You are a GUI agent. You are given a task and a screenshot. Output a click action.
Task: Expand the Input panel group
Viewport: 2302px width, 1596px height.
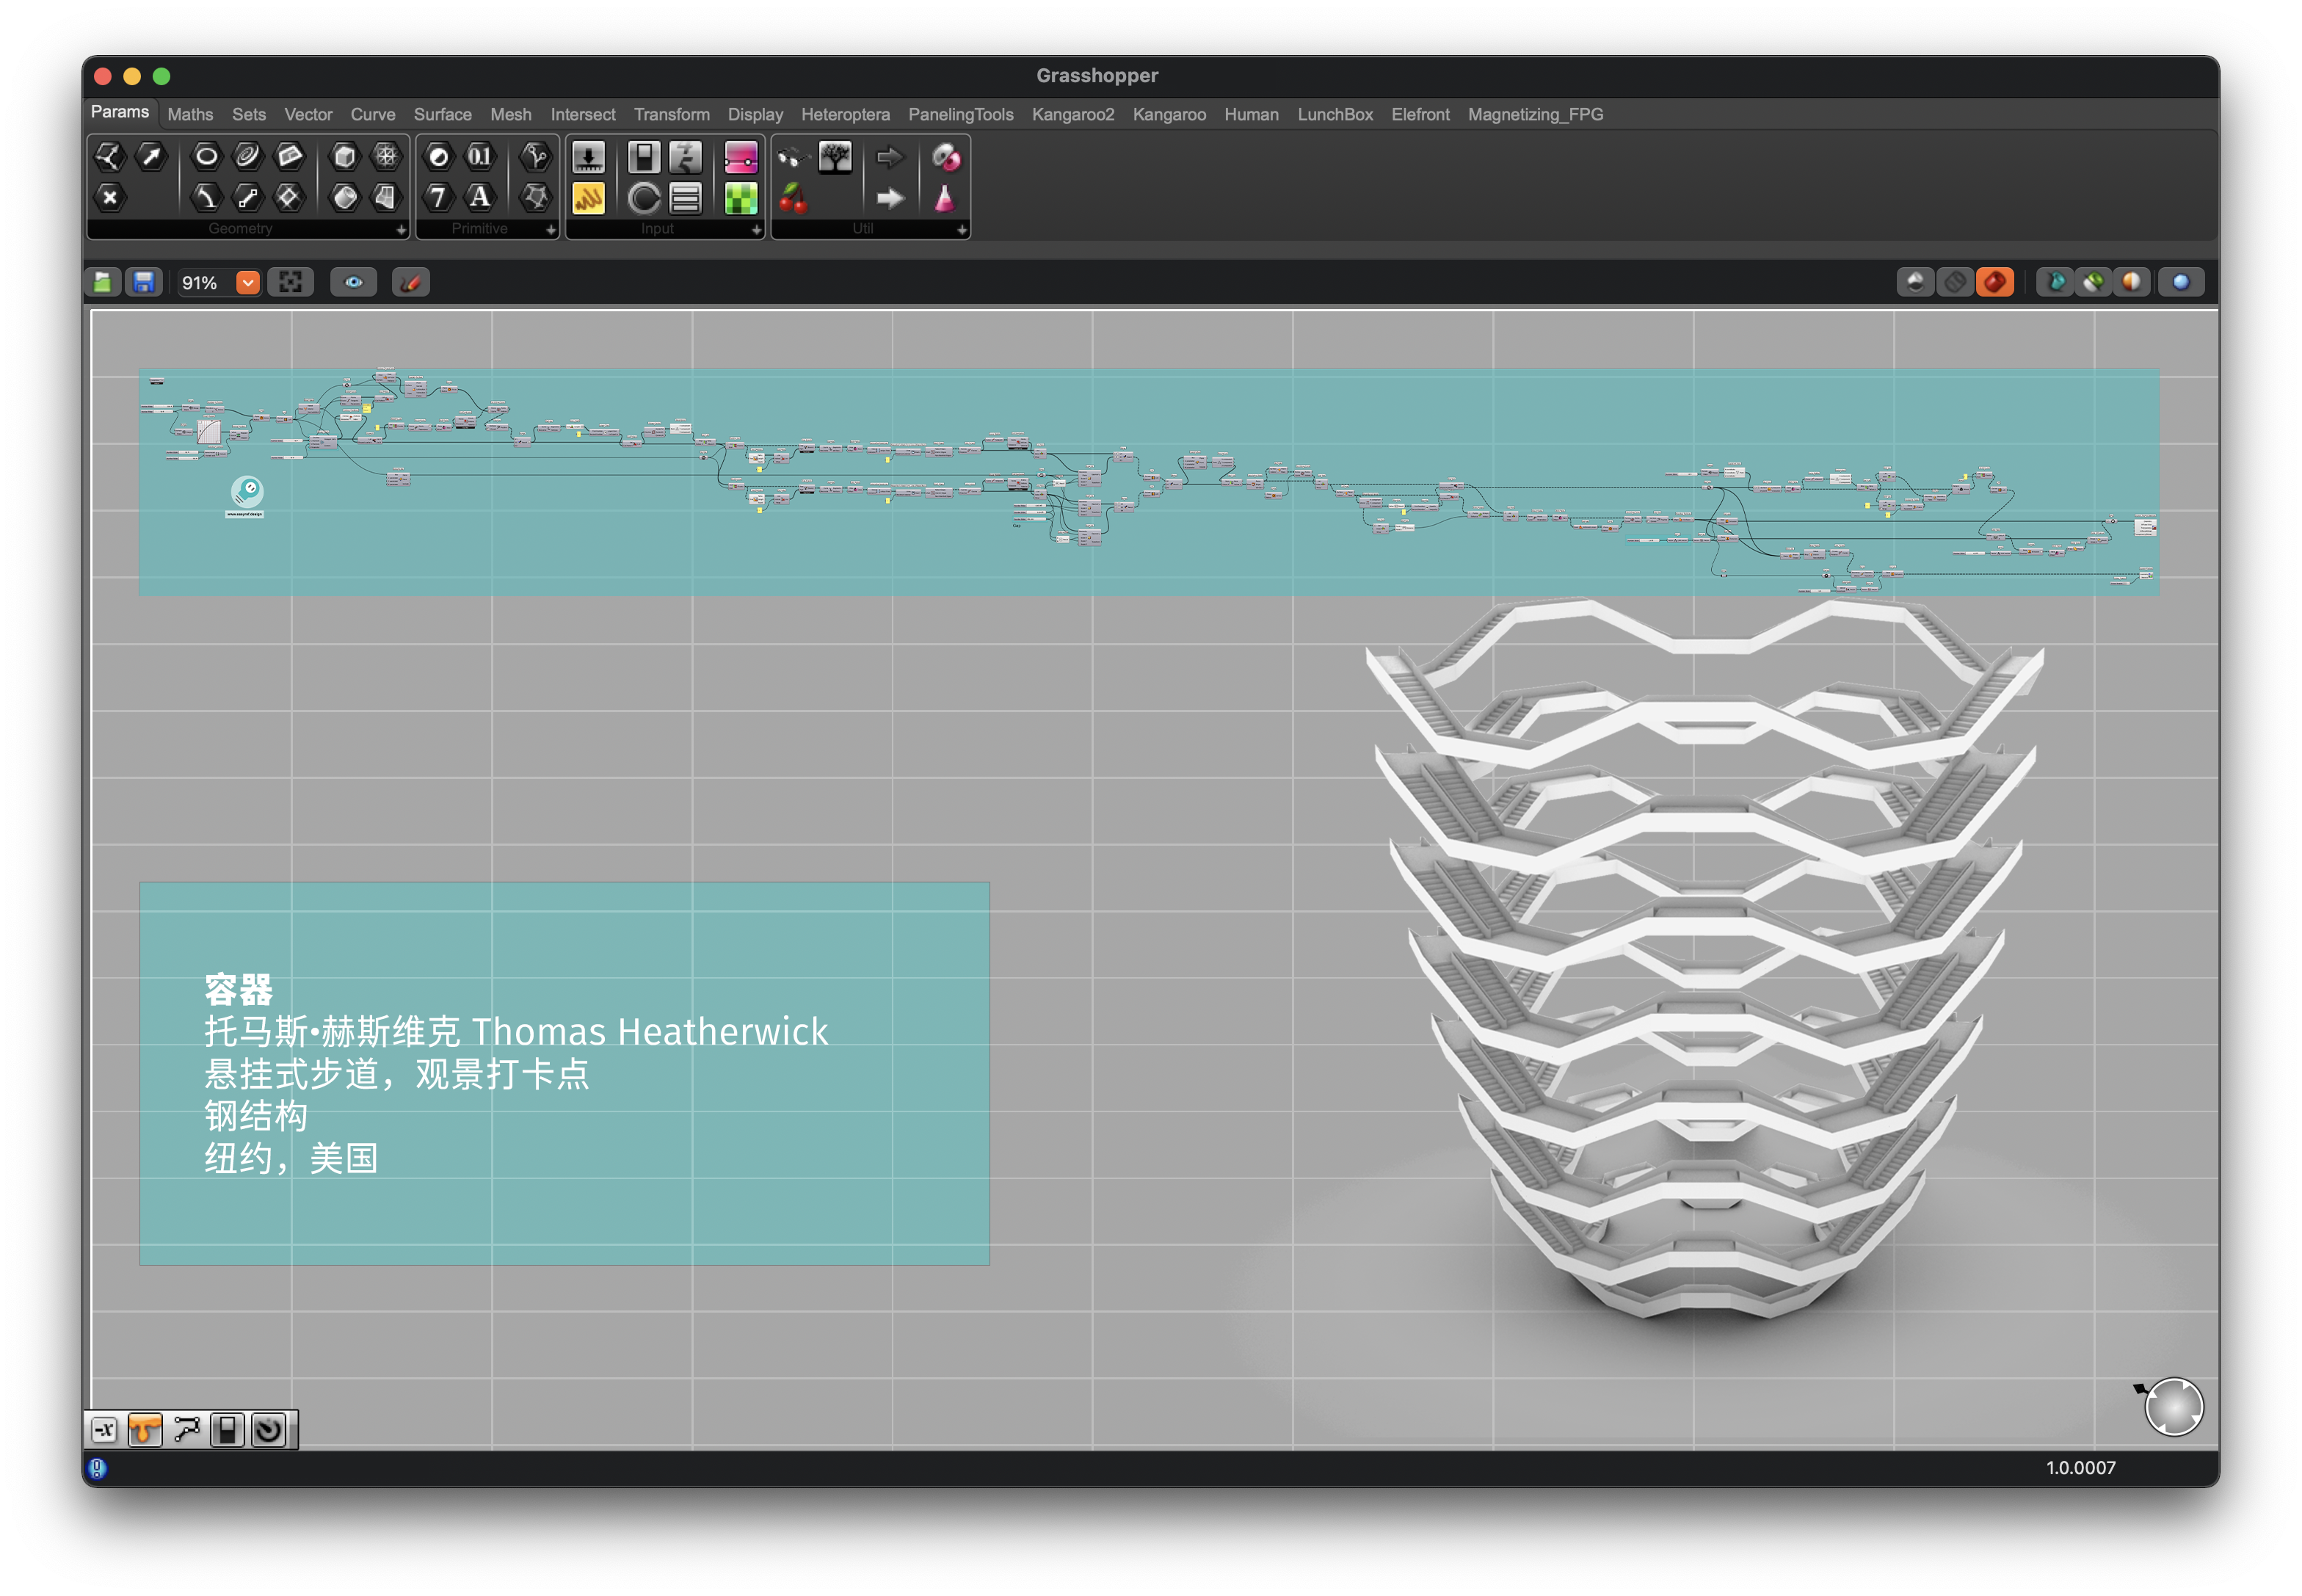pyautogui.click(x=756, y=230)
